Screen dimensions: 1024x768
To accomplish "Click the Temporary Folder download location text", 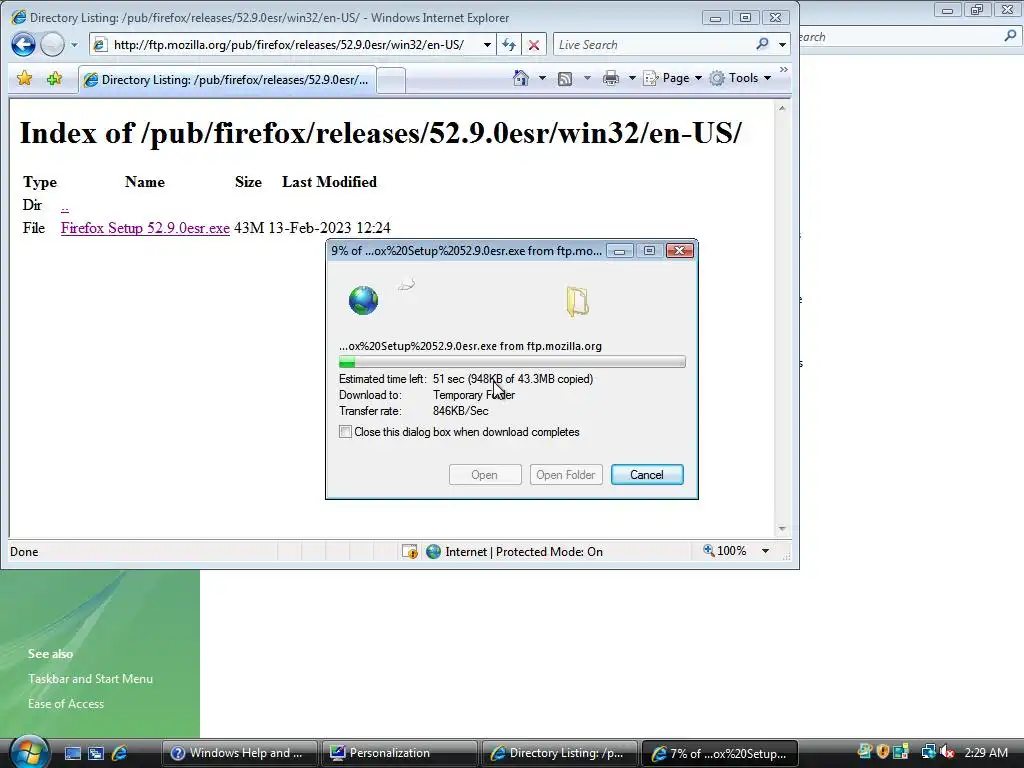I will click(474, 395).
